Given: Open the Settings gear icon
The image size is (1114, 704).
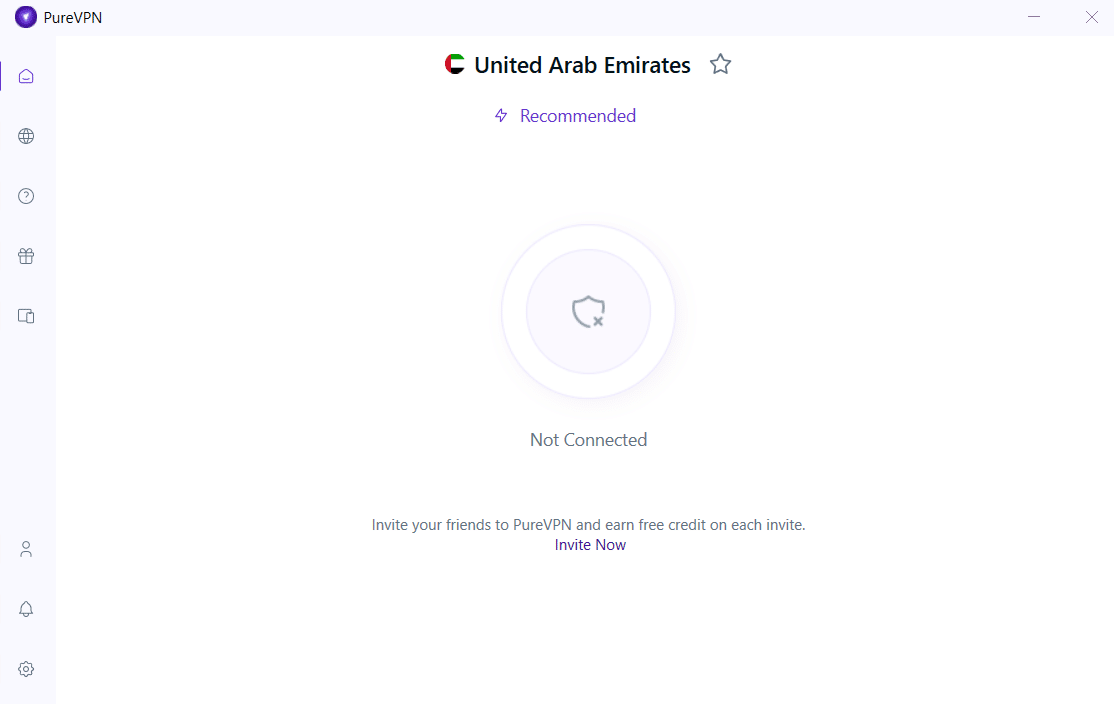Looking at the screenshot, I should (26, 669).
